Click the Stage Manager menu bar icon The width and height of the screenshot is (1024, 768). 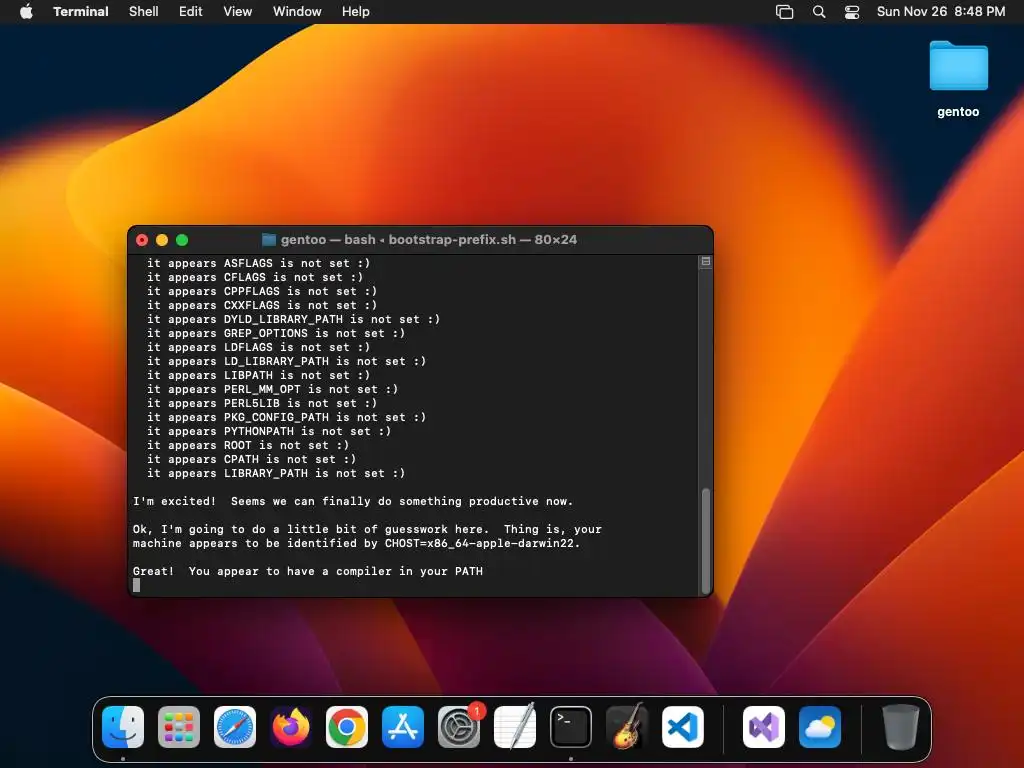784,12
